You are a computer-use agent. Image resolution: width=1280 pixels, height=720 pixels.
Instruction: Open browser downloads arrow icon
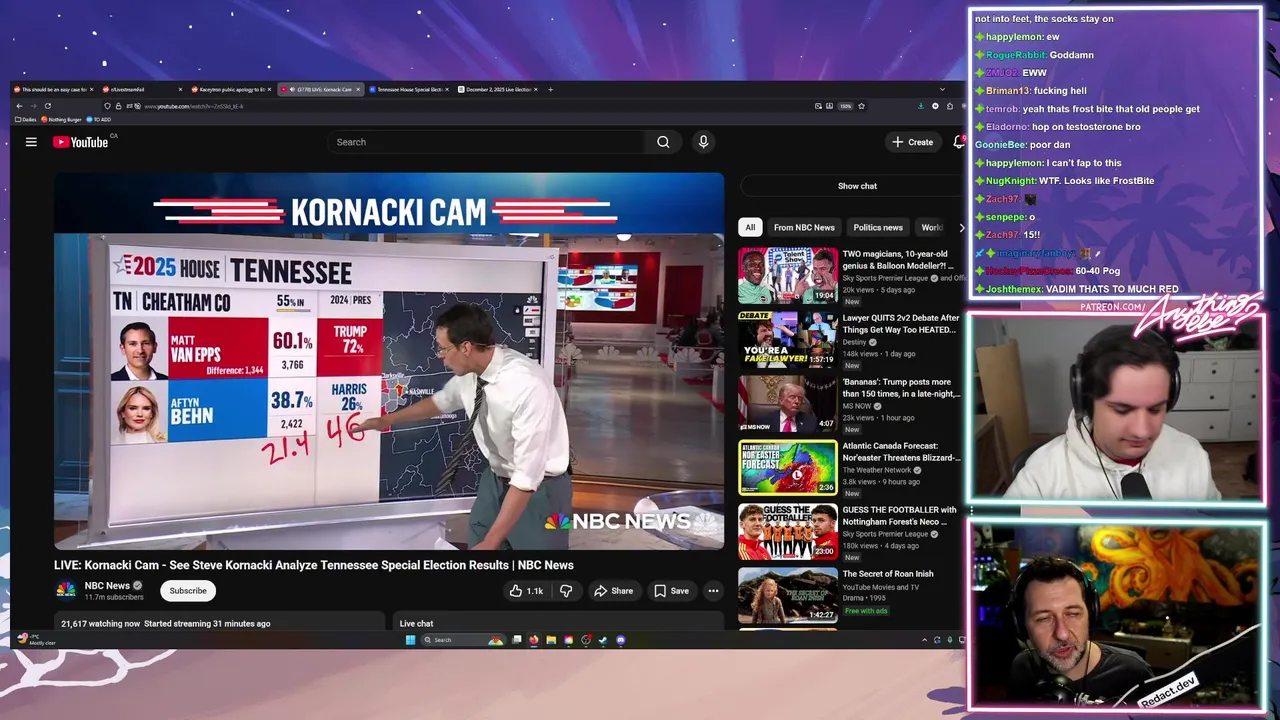pyautogui.click(x=921, y=106)
